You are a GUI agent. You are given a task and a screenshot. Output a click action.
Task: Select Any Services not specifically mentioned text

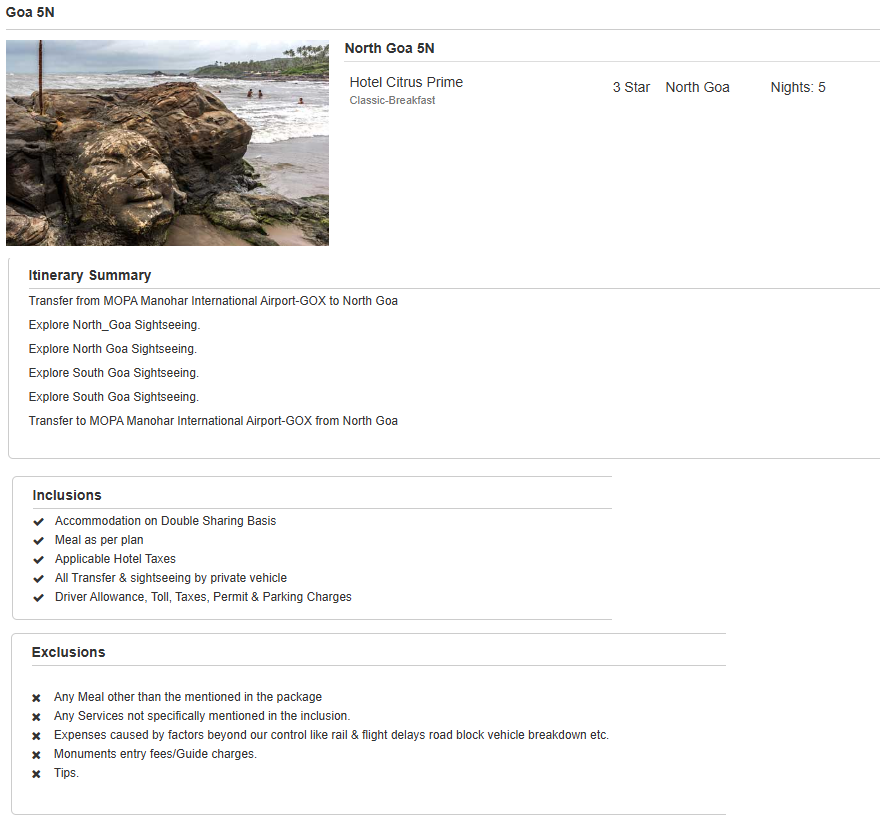click(202, 716)
